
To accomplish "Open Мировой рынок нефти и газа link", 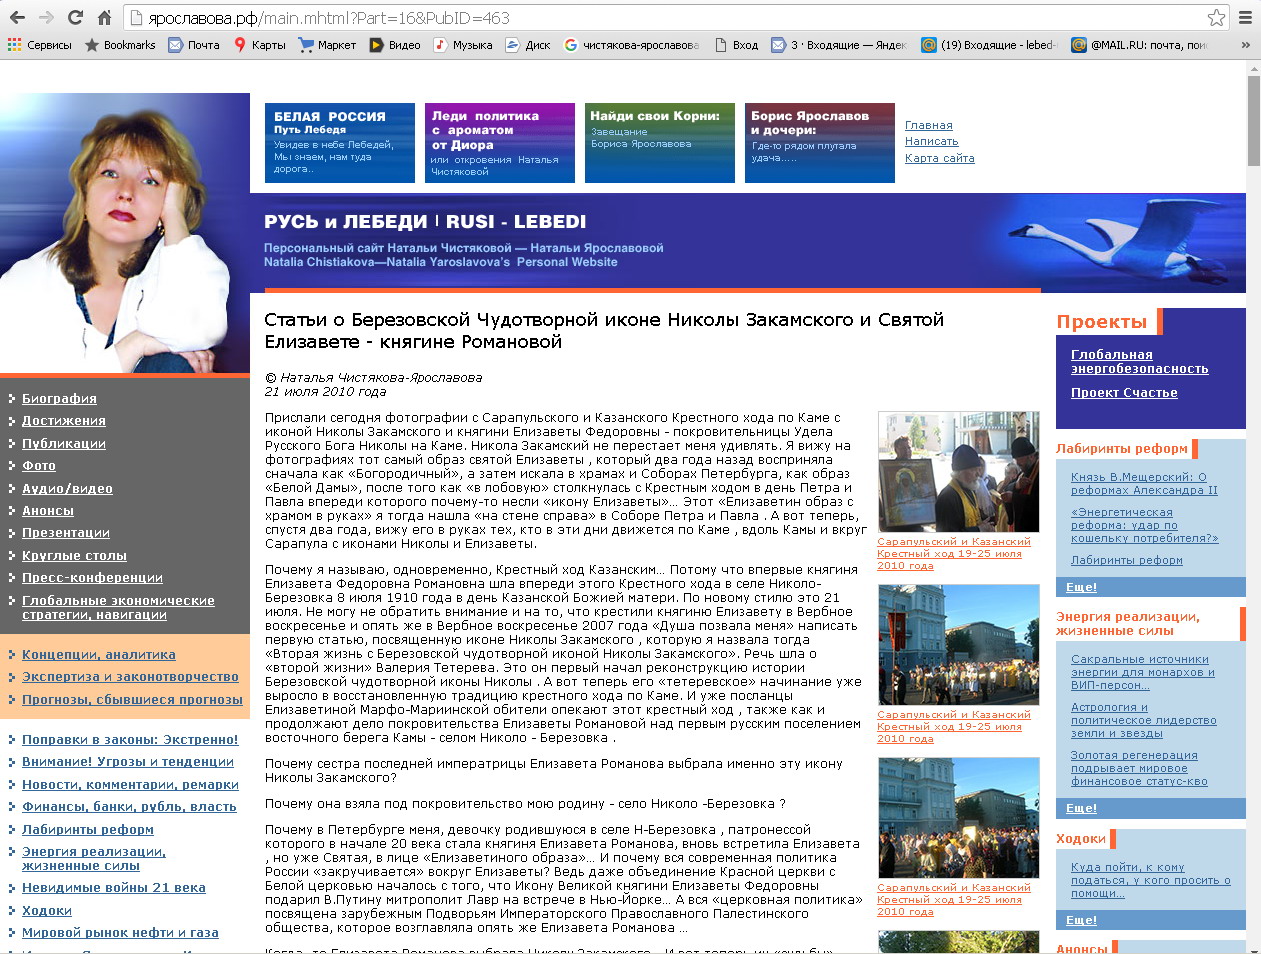I will tap(120, 933).
